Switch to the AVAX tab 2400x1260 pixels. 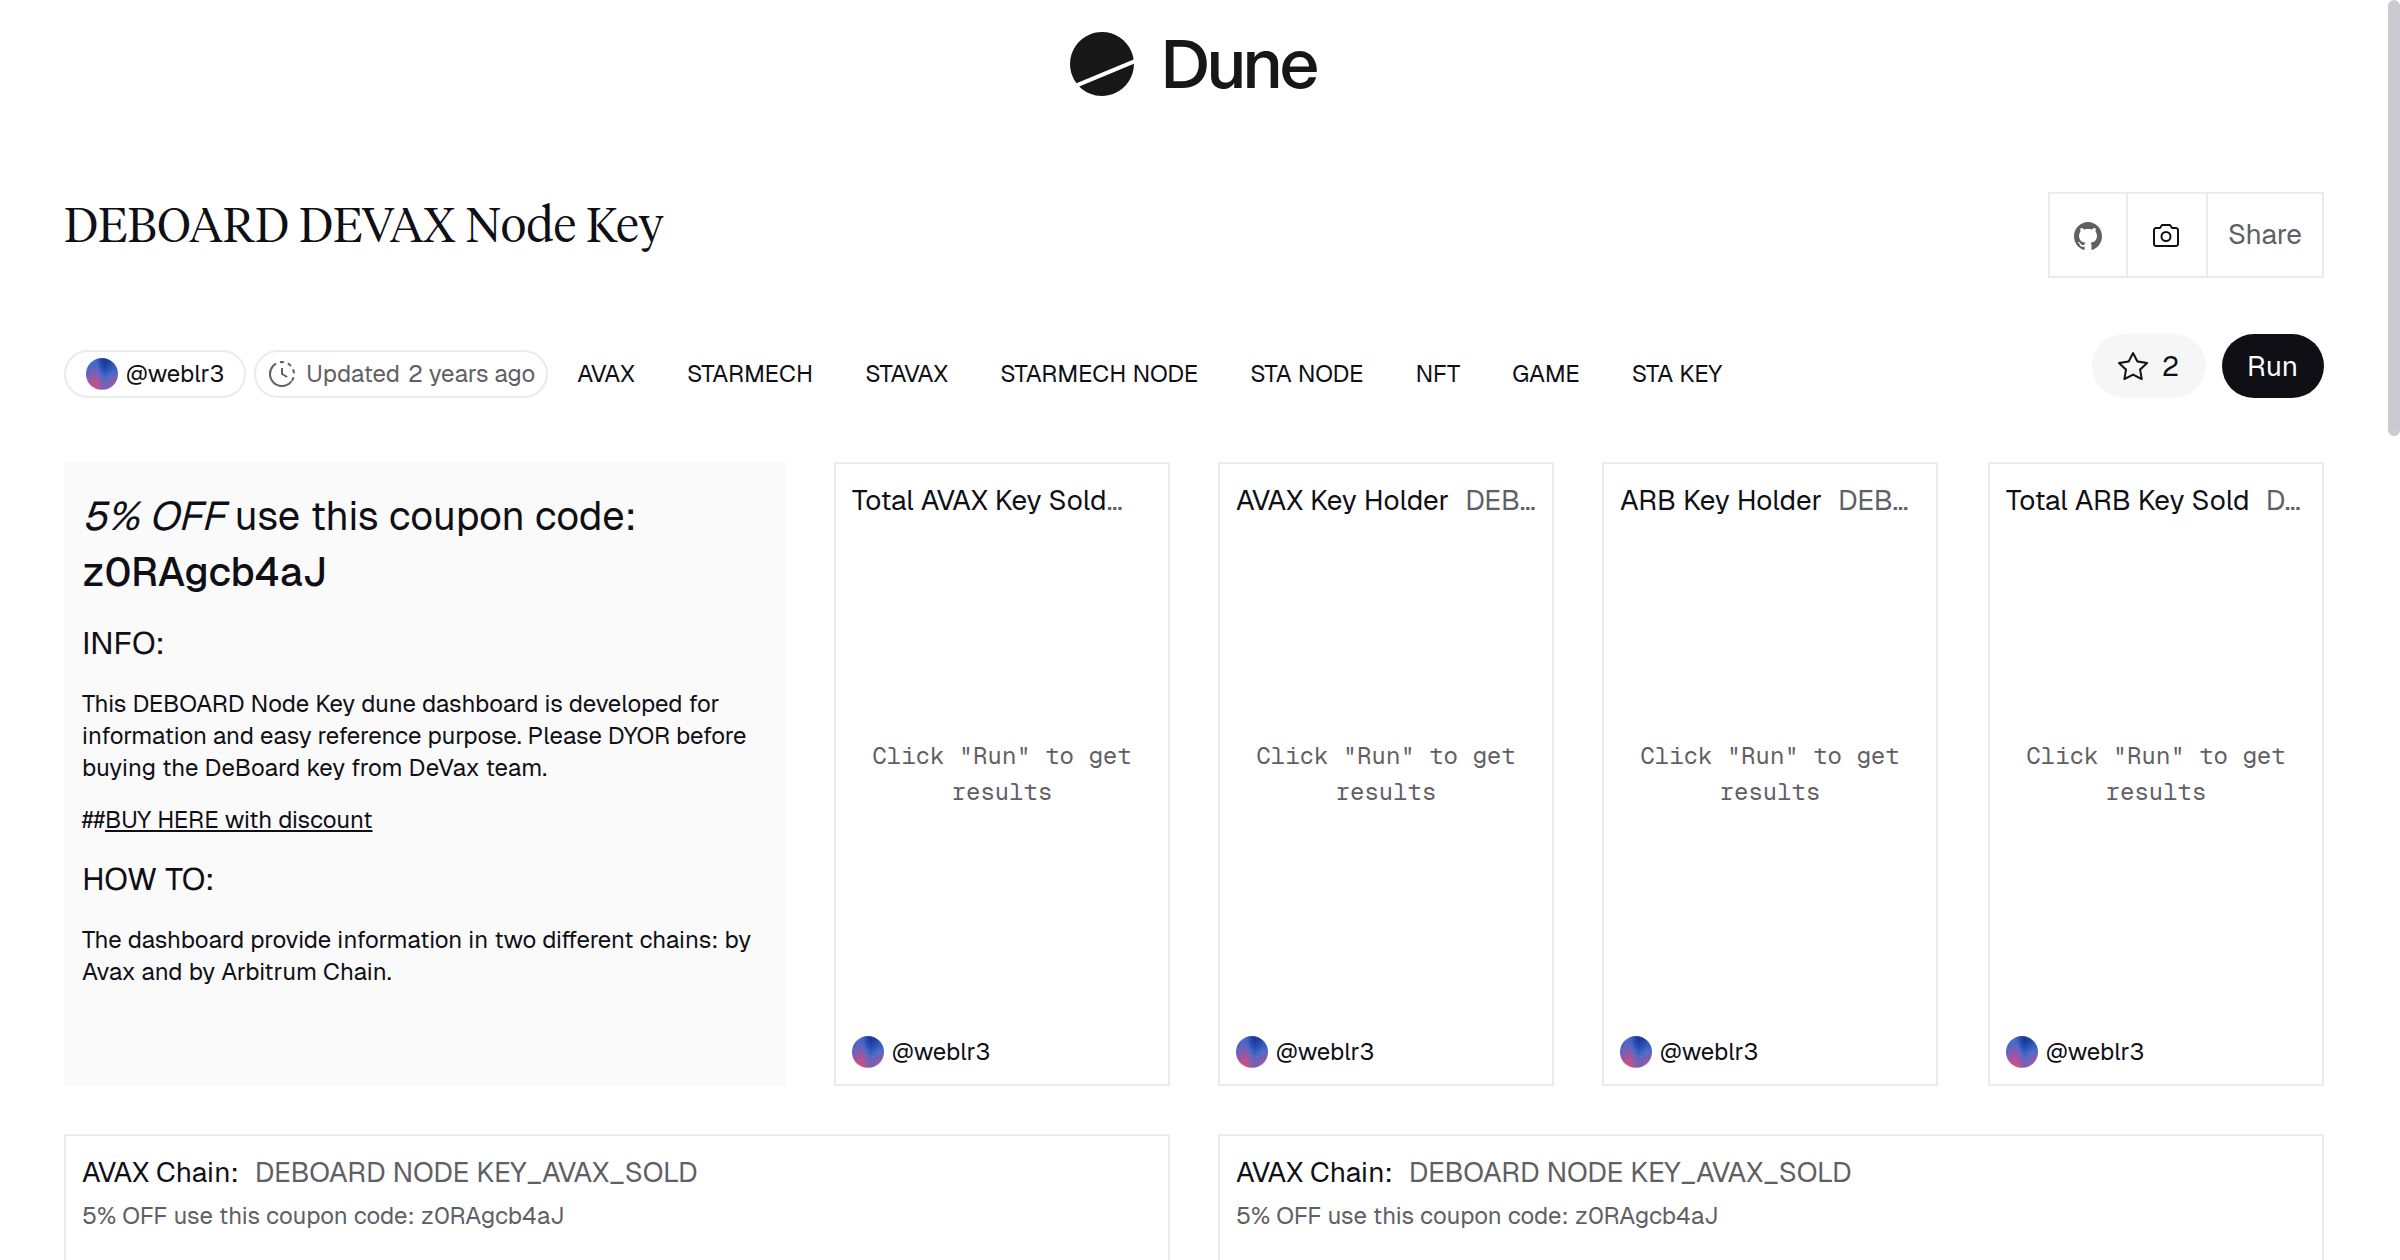(605, 373)
